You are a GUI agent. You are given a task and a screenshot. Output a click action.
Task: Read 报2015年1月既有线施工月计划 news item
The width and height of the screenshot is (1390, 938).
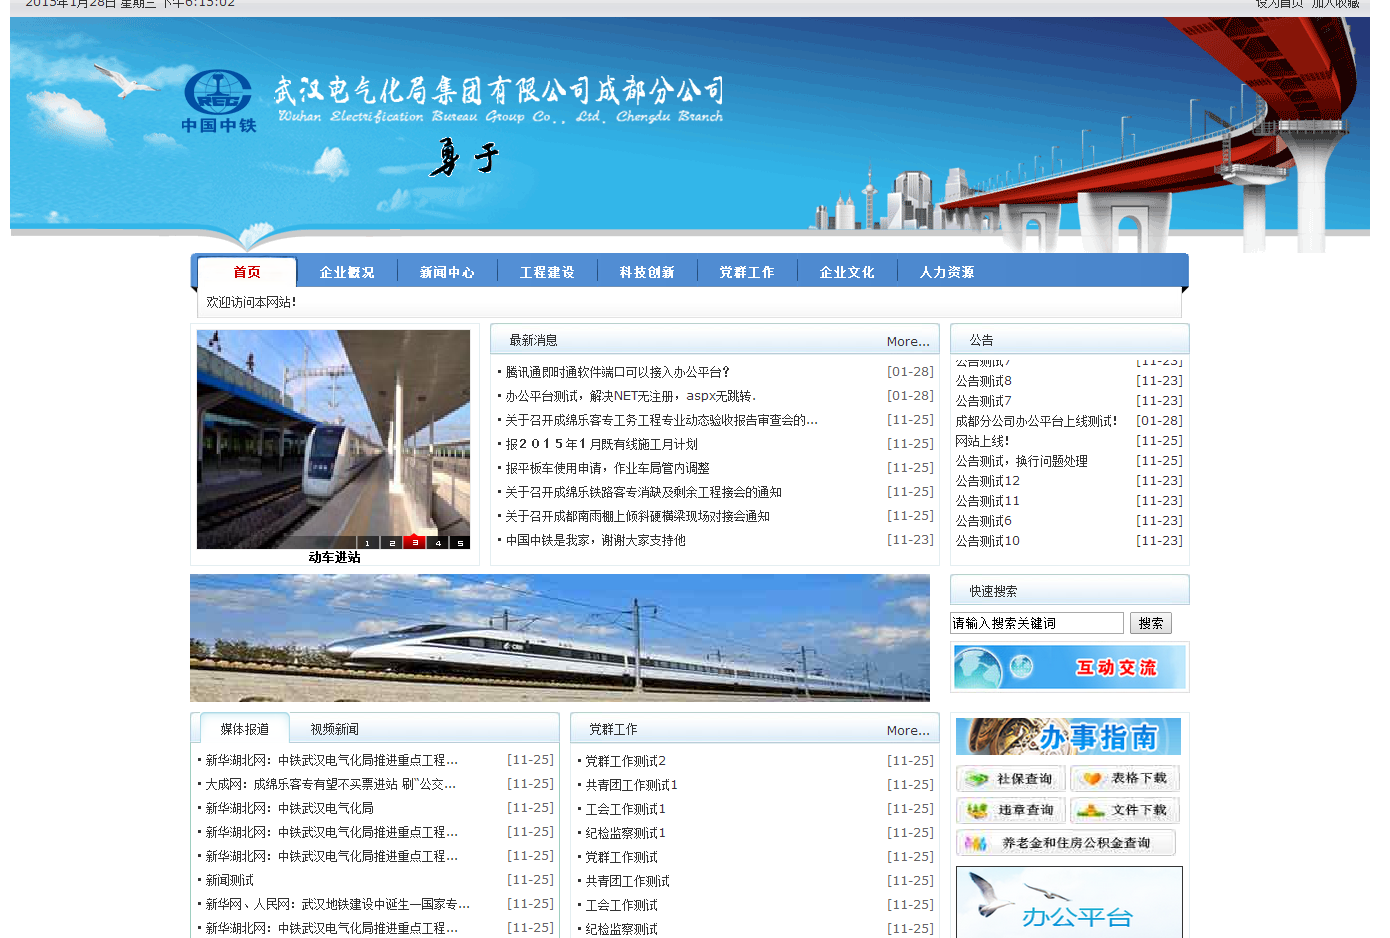tap(601, 444)
